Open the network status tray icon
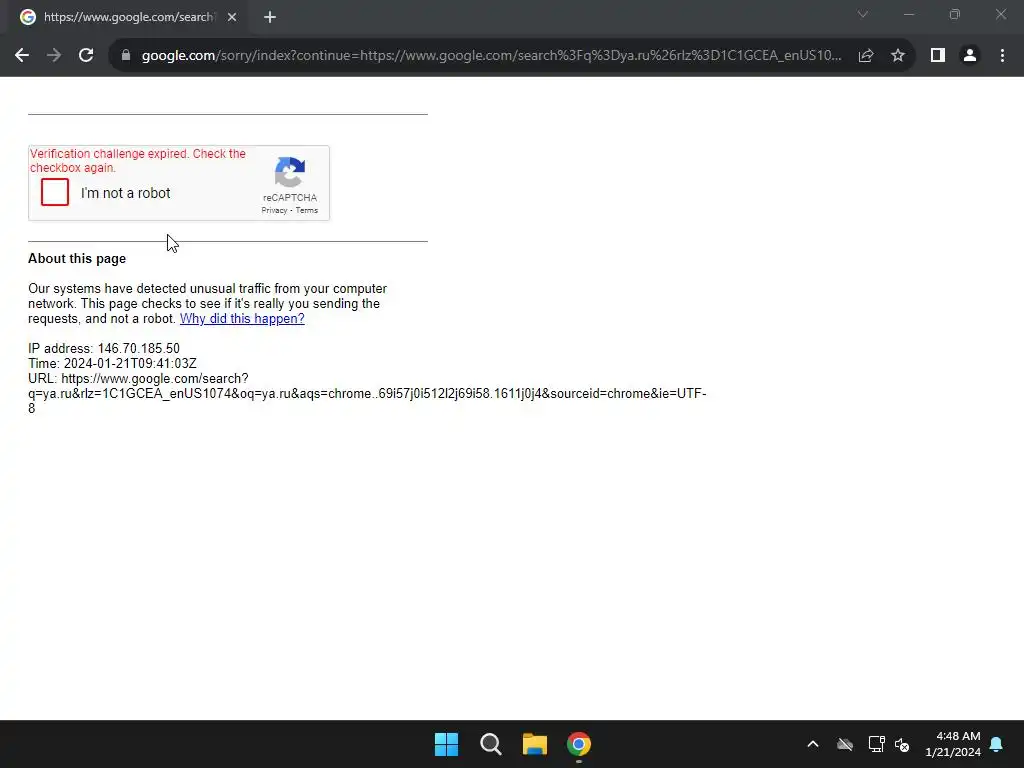 (x=876, y=744)
